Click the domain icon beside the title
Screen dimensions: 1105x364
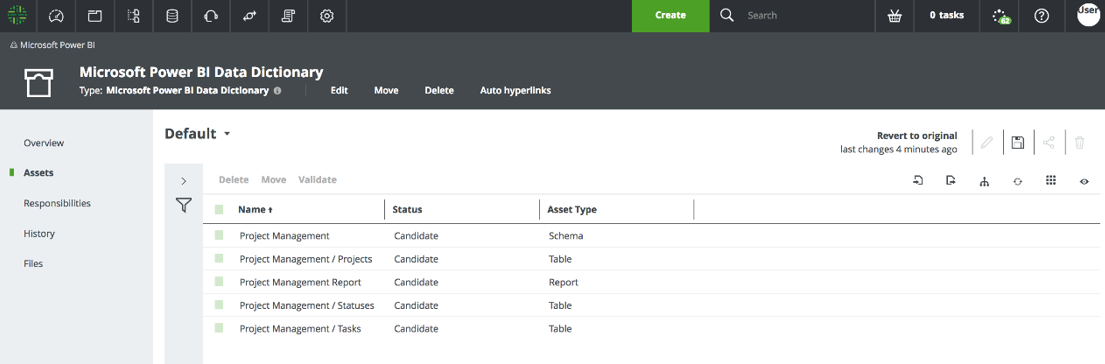tap(40, 82)
